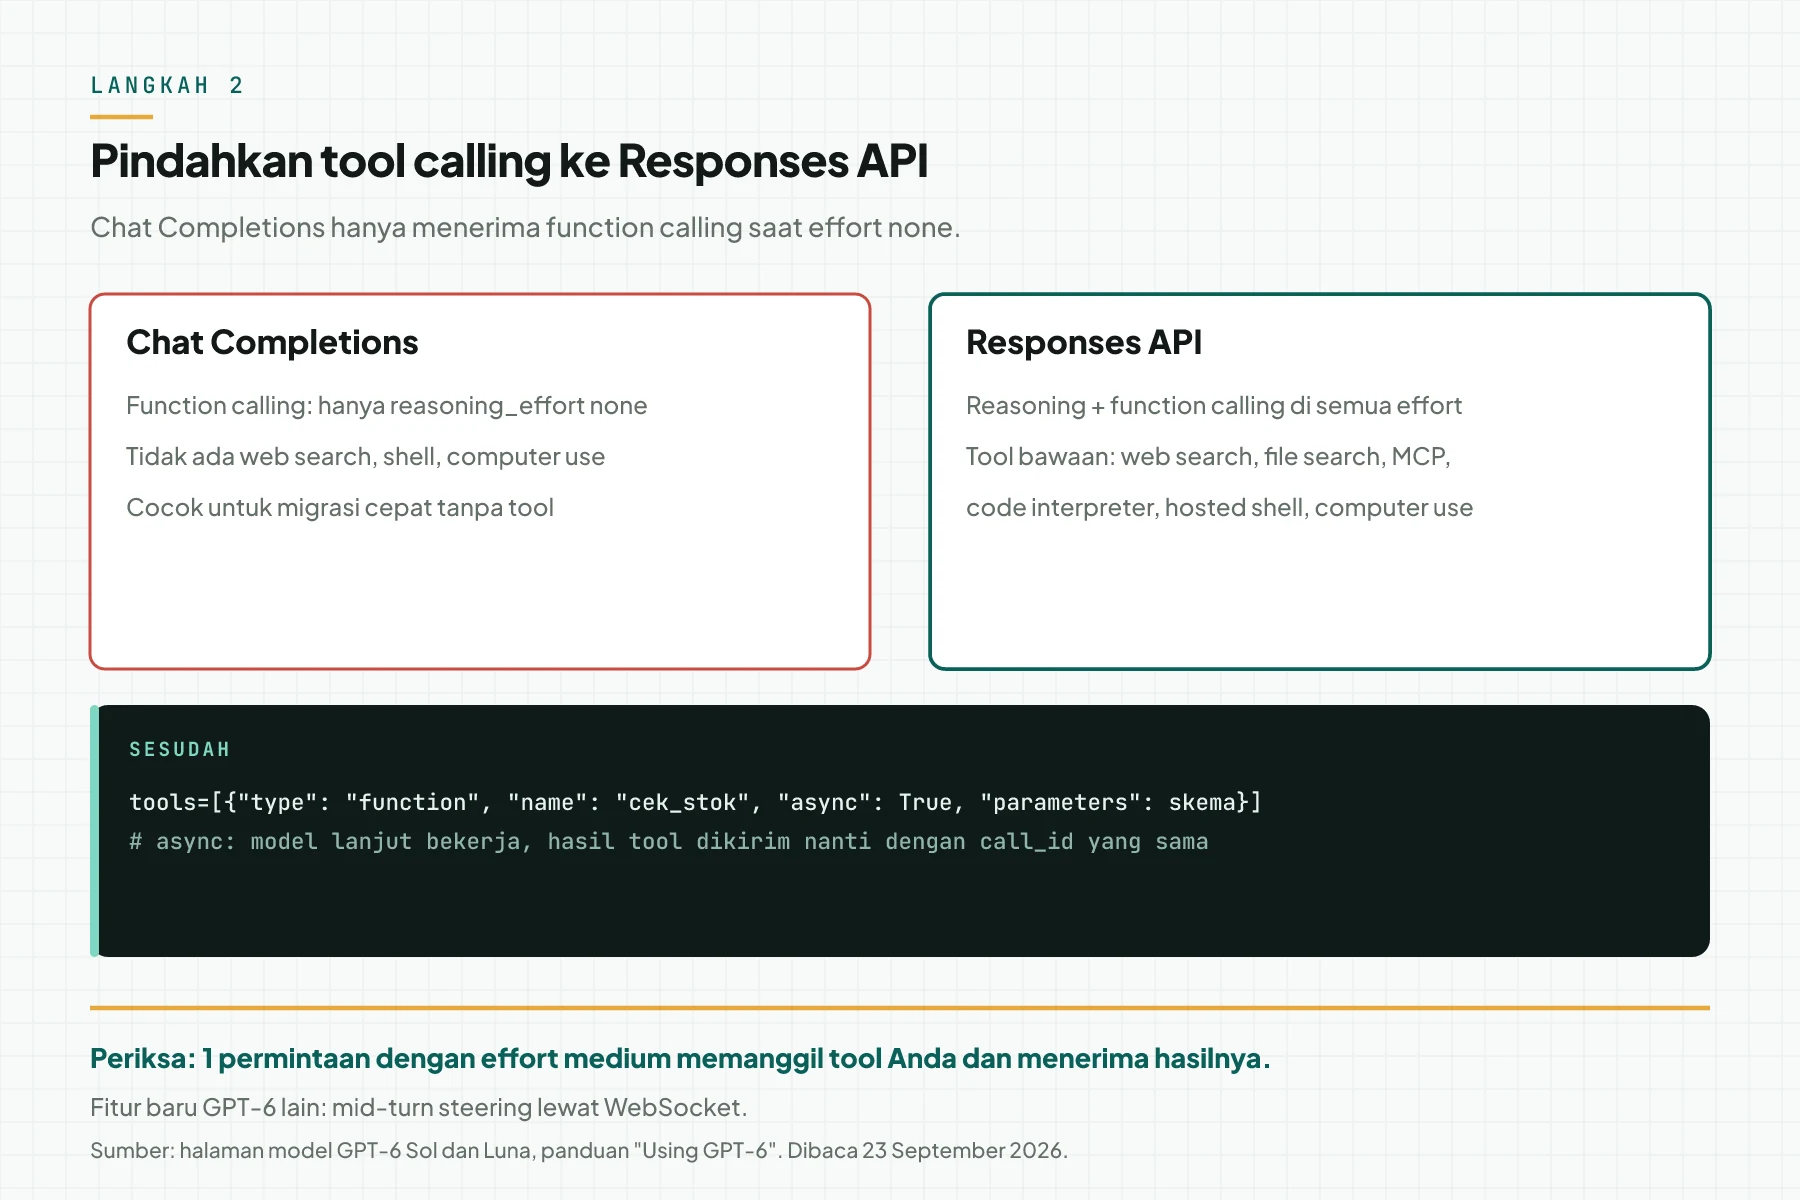
Task: Click 'Cocok untuk migrasi cepat tanpa tool'
Action: point(340,507)
